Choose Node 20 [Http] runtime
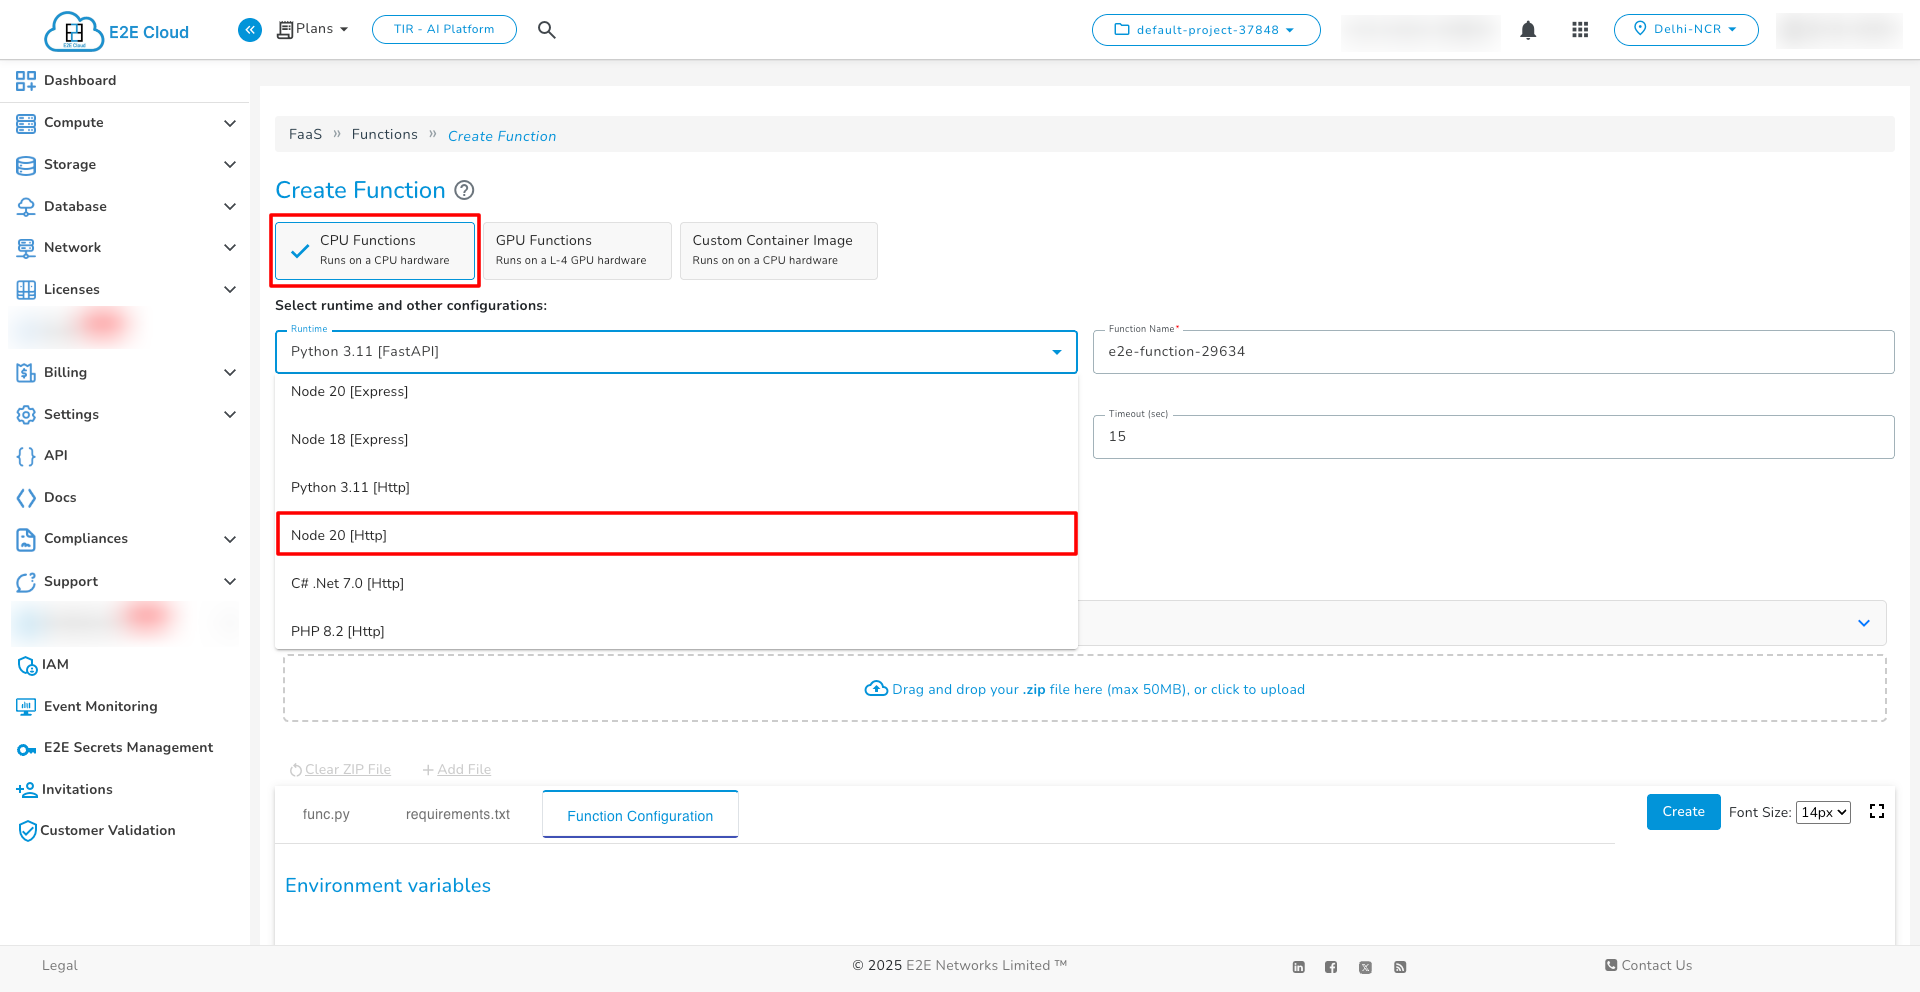This screenshot has height=992, width=1920. coord(677,535)
